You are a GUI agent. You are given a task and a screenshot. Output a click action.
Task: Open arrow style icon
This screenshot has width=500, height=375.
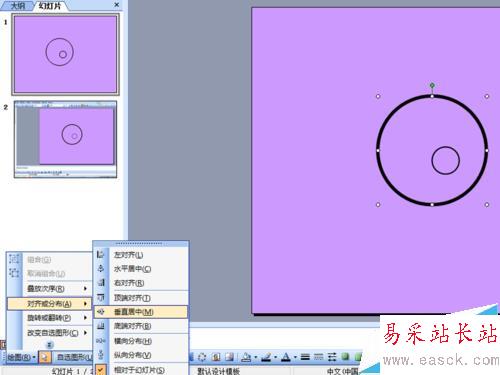(332, 357)
